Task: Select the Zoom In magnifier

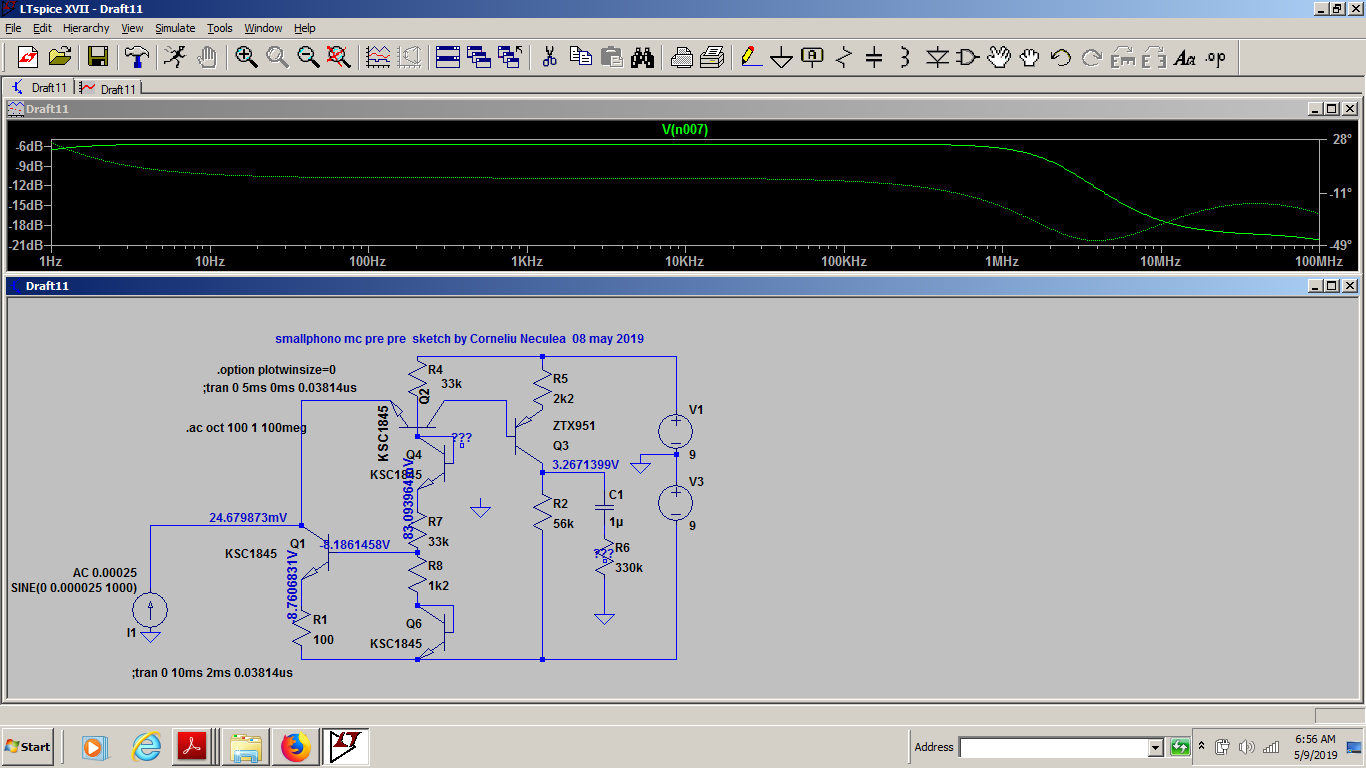Action: (x=246, y=57)
